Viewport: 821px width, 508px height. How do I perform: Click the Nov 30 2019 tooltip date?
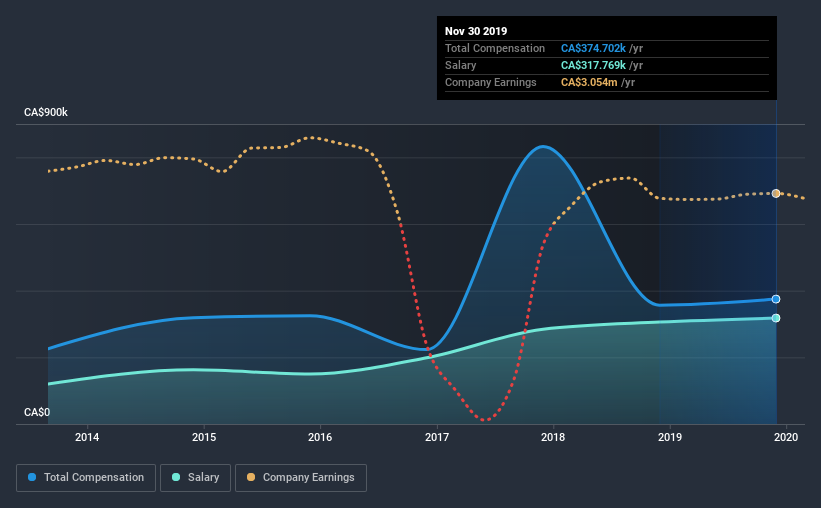point(476,31)
